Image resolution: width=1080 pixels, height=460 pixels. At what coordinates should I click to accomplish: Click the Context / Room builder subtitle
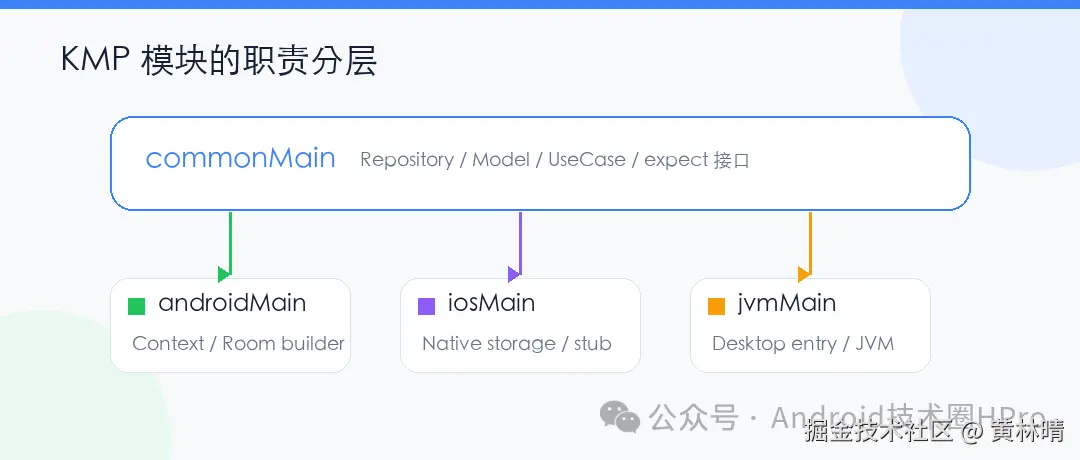click(238, 344)
